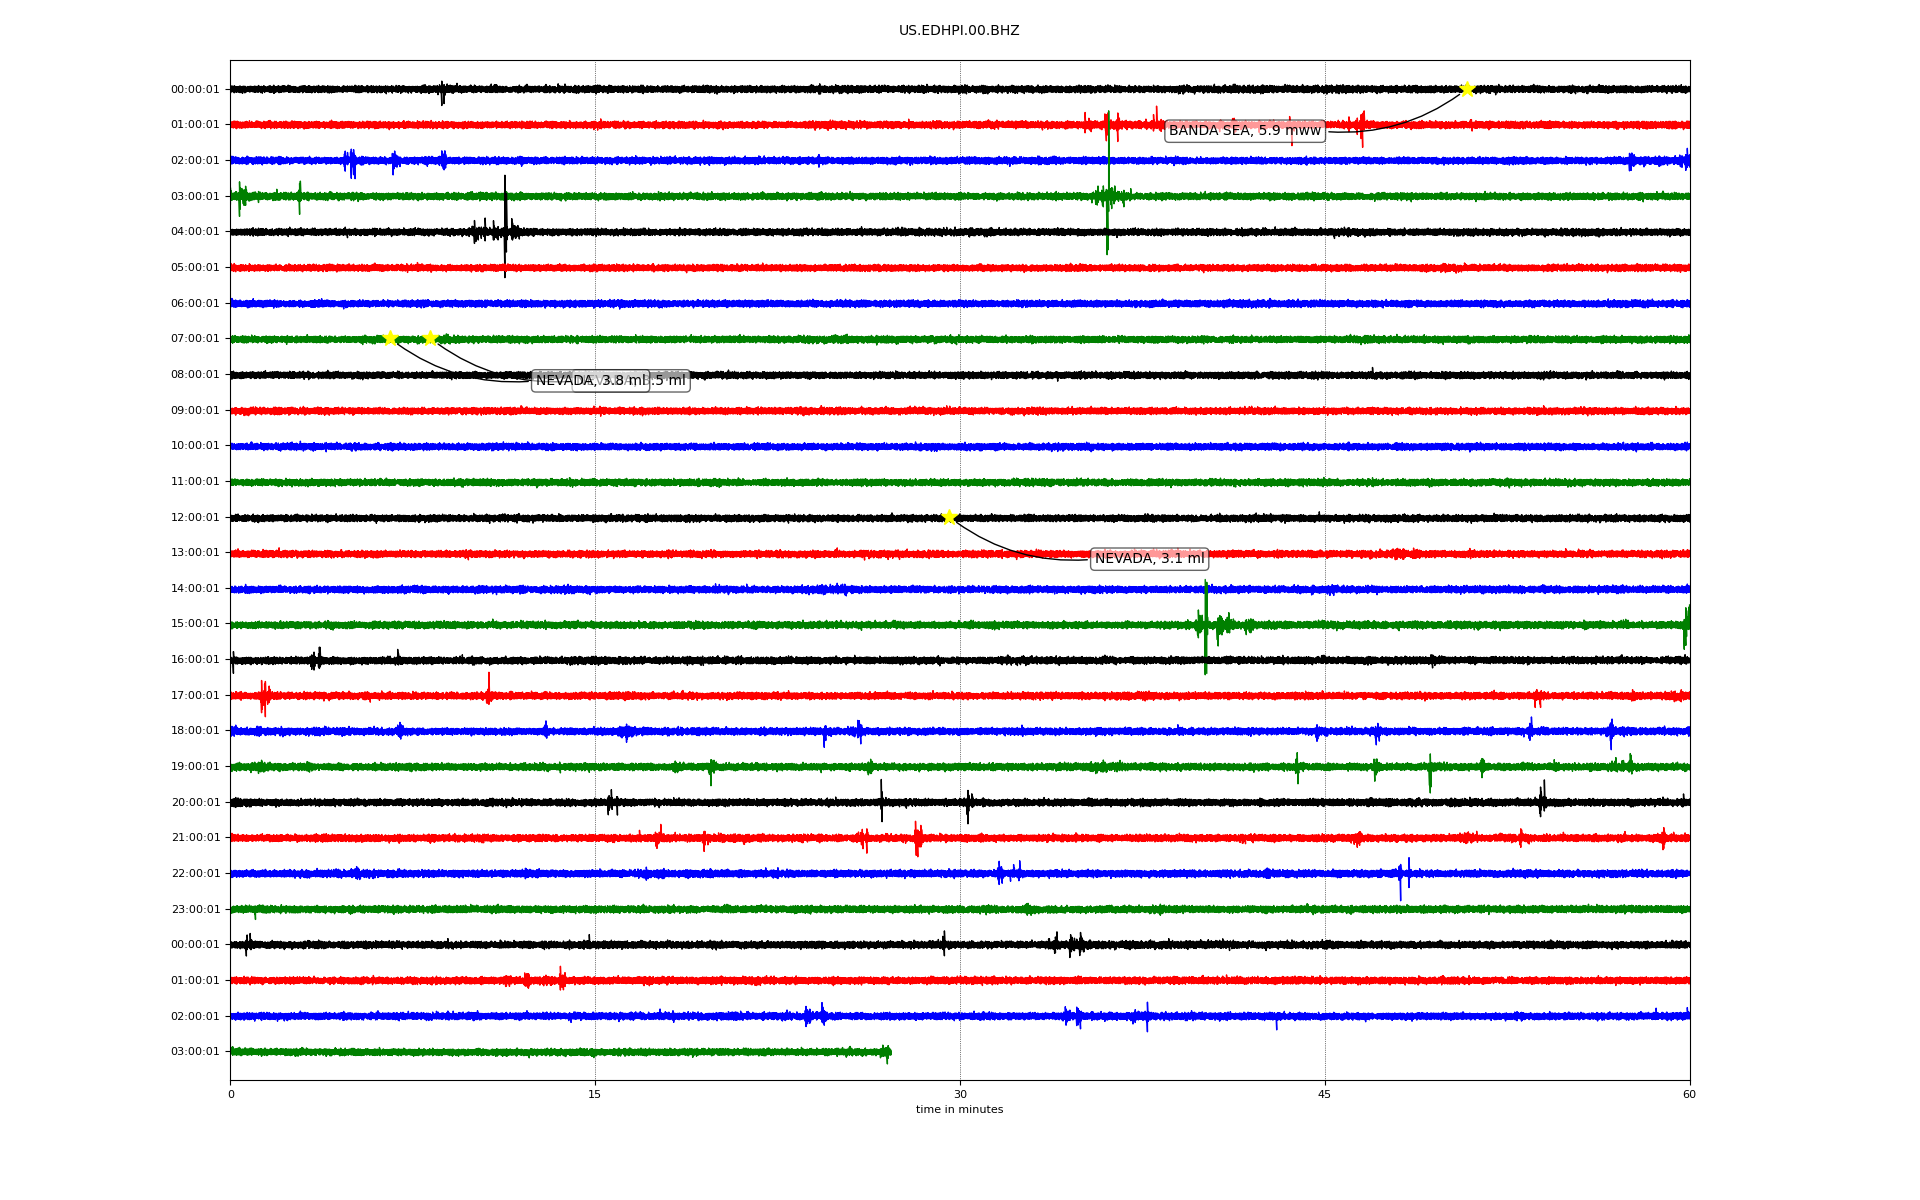This screenshot has width=1920, height=1200.
Task: Click the 12:00:01 row time label
Action: [195, 518]
